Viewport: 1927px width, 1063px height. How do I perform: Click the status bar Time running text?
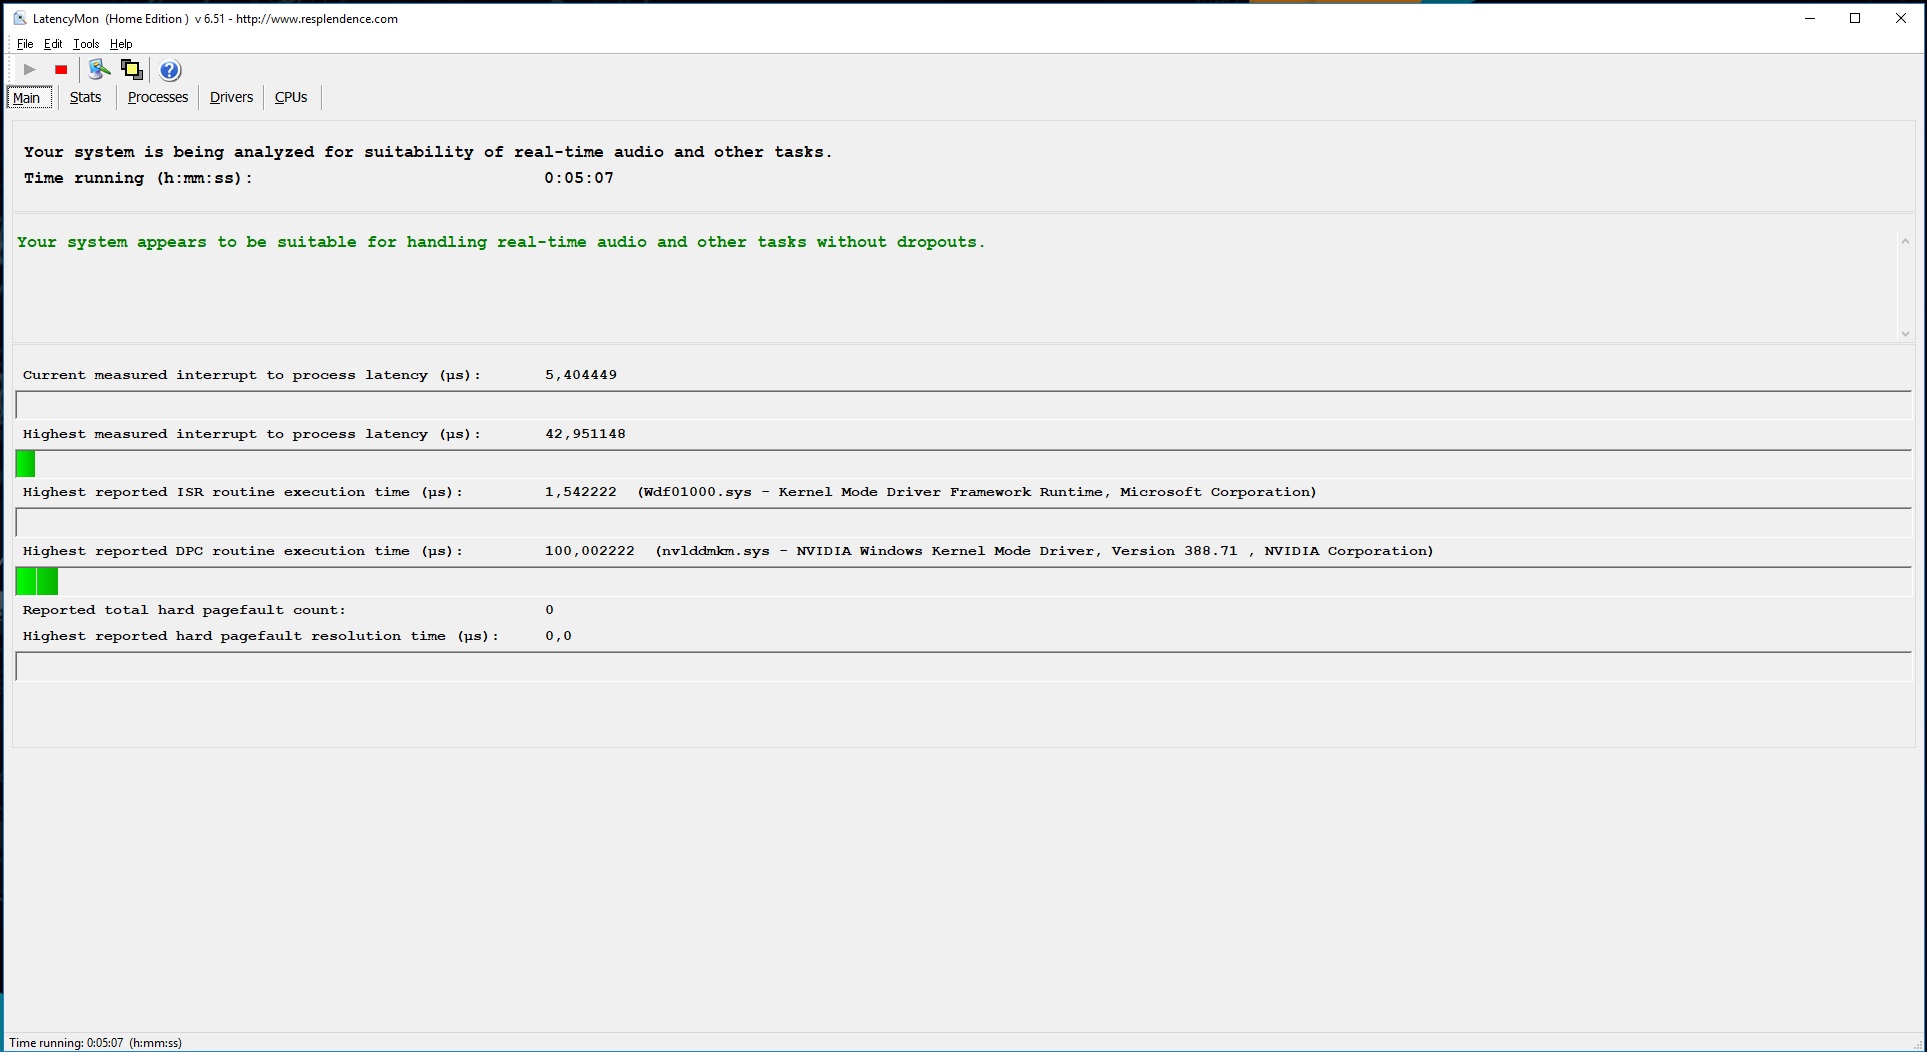point(96,1043)
